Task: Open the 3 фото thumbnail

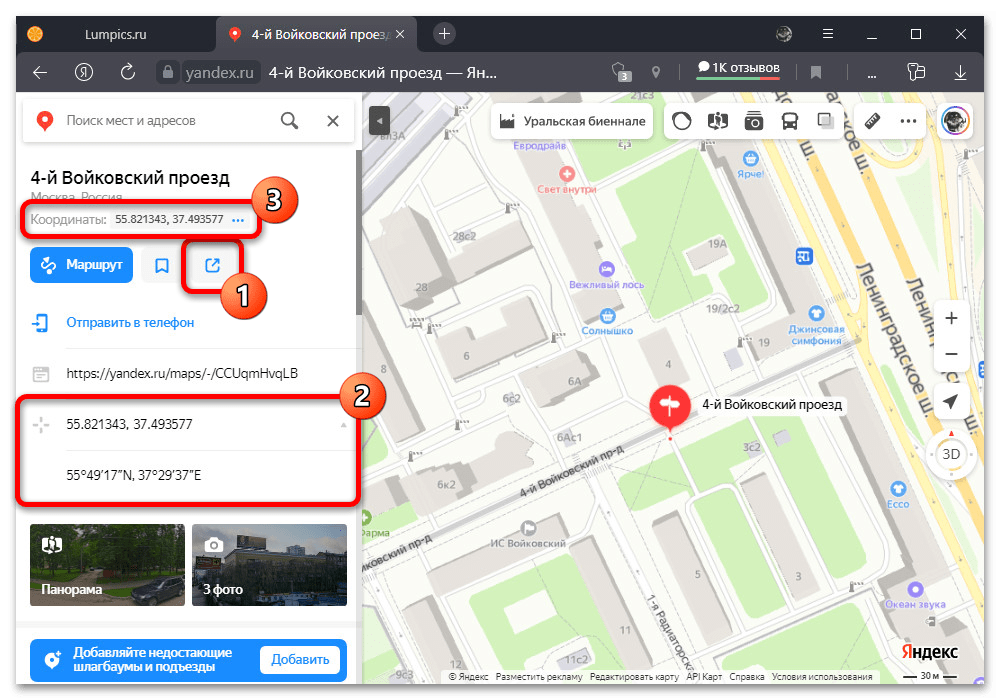Action: [269, 565]
